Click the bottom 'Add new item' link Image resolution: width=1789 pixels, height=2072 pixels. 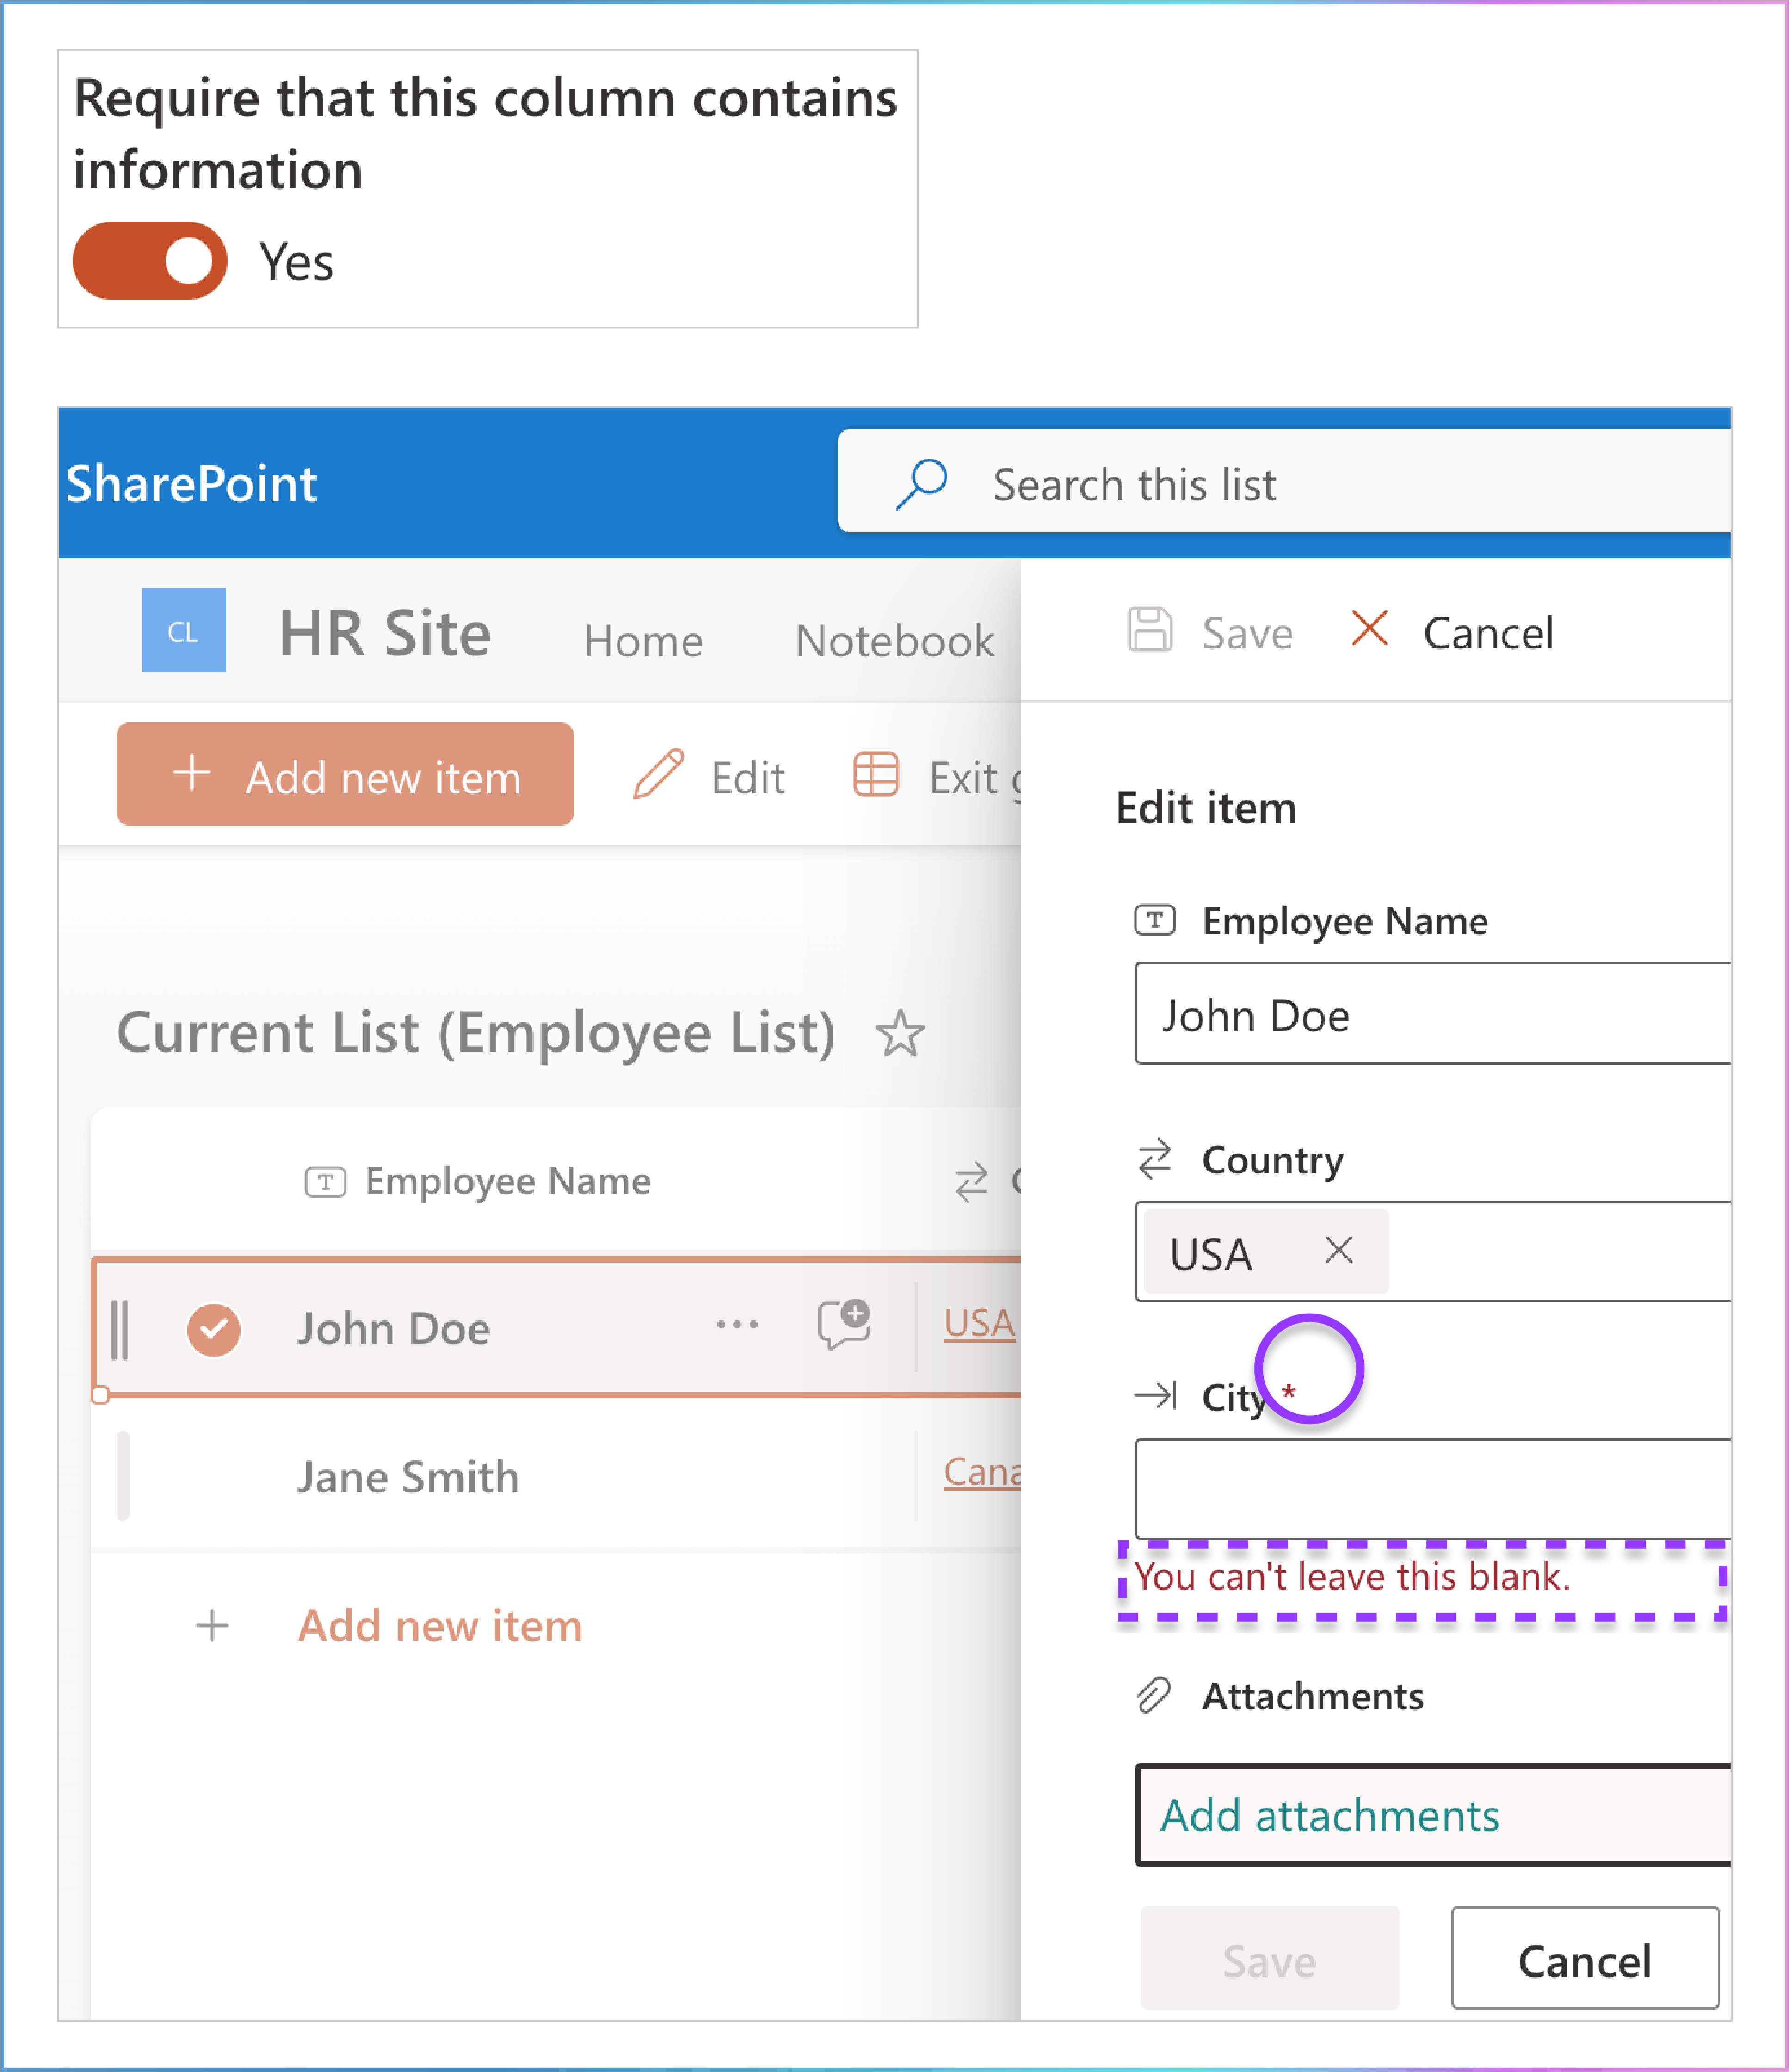coord(440,1626)
